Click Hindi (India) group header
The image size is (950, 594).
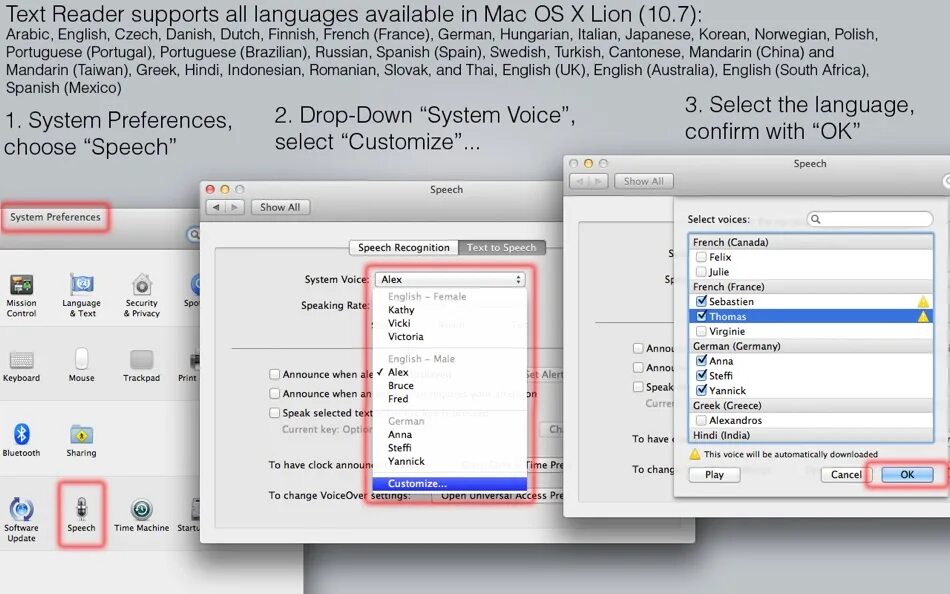[x=811, y=435]
